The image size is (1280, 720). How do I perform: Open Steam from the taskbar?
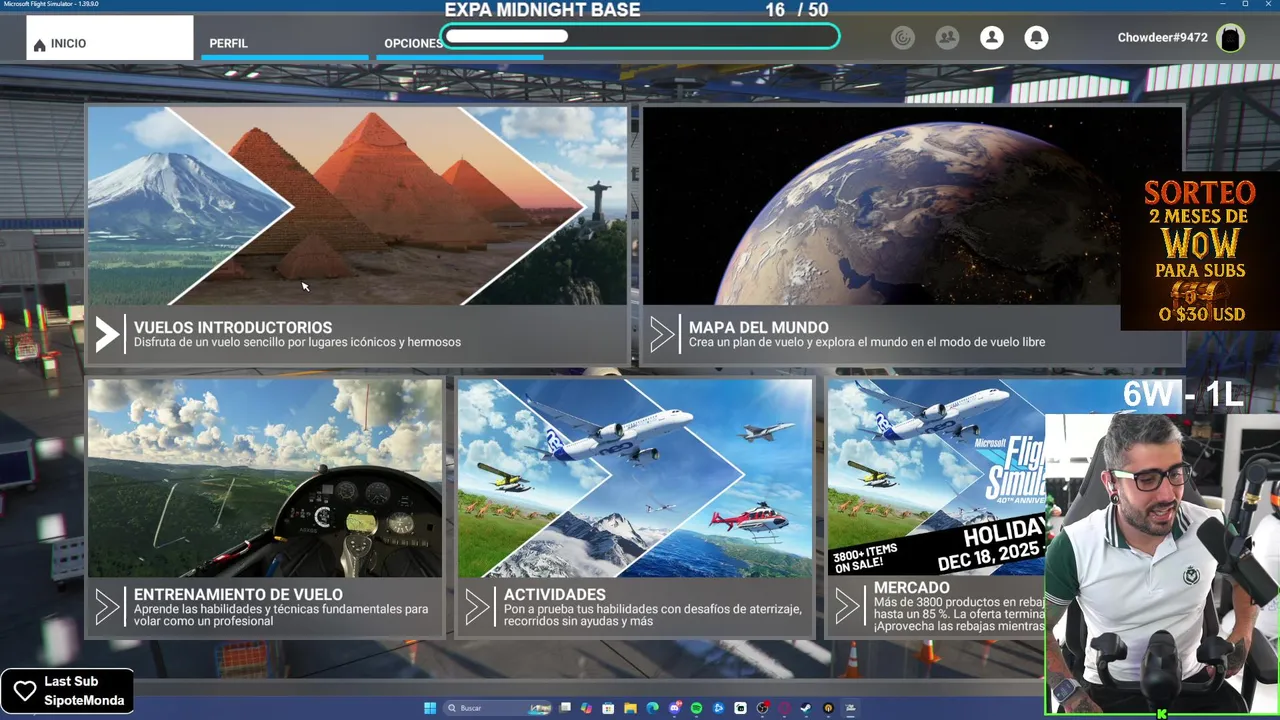coord(806,708)
